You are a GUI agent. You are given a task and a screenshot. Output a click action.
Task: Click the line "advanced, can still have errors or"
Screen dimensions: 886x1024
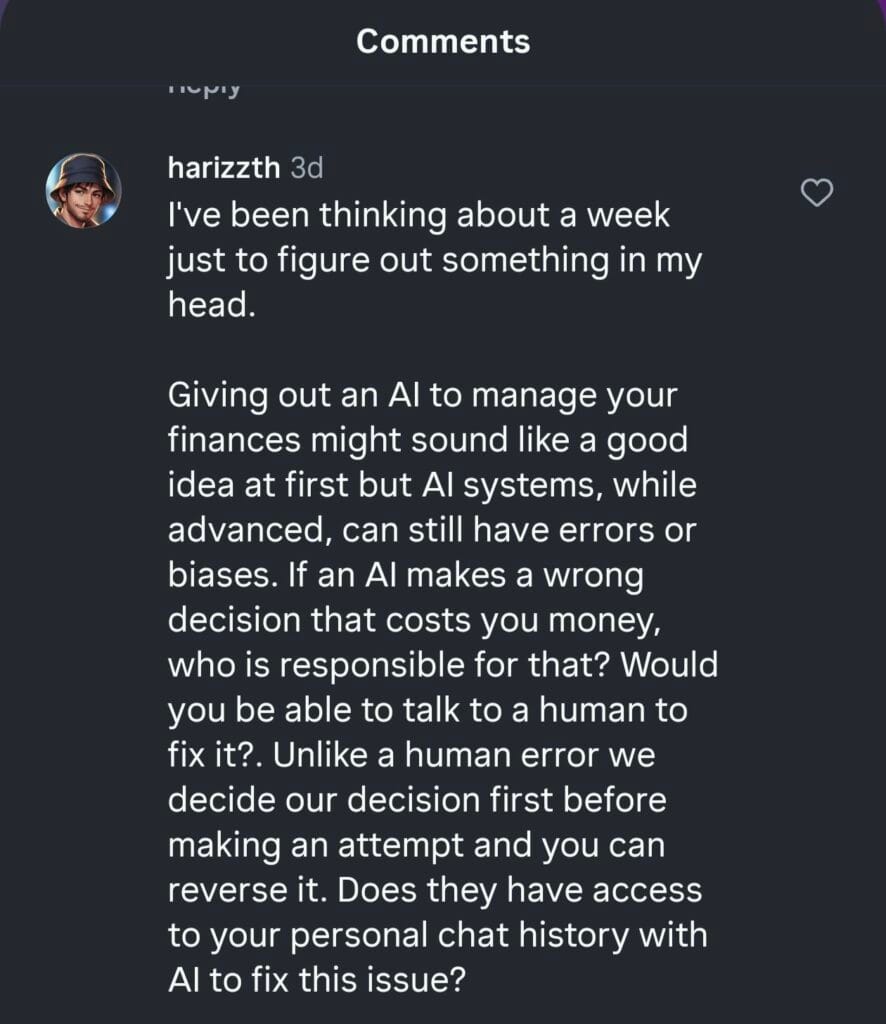point(431,531)
